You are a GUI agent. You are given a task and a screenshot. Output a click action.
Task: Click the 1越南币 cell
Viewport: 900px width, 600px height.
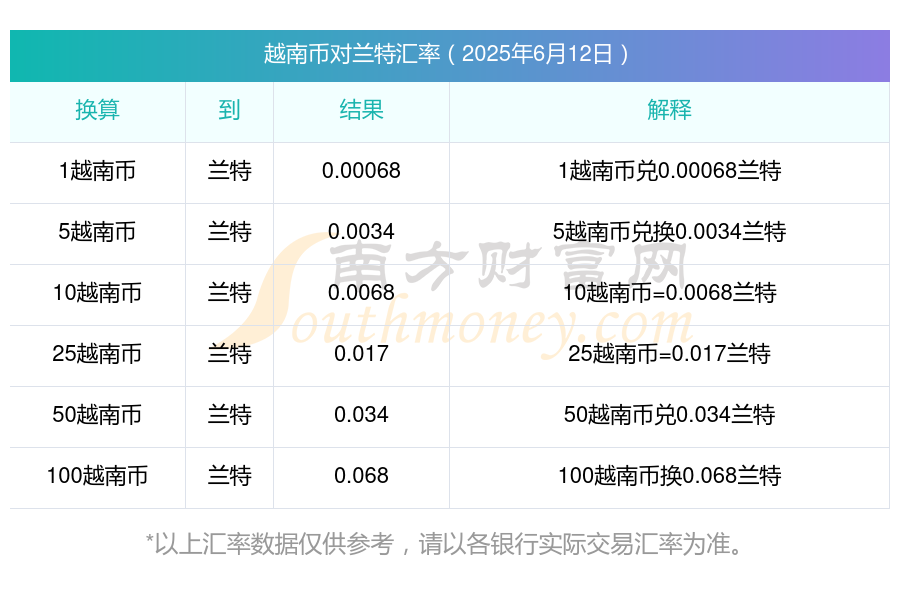(98, 171)
